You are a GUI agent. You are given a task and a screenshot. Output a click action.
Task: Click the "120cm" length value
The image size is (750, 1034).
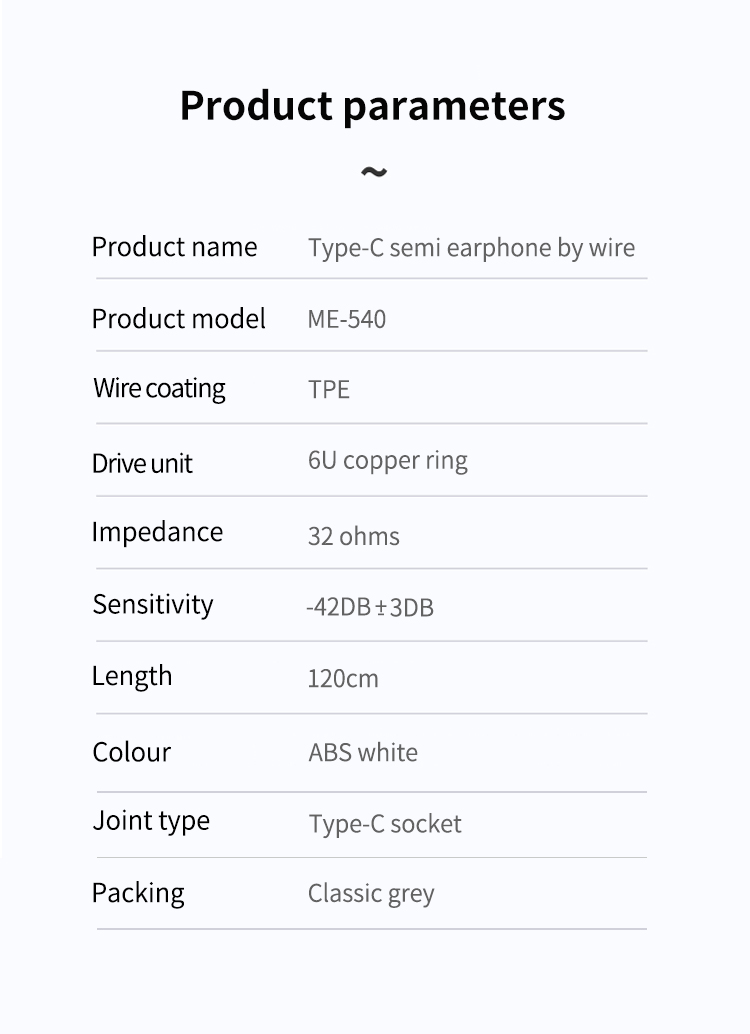343,679
